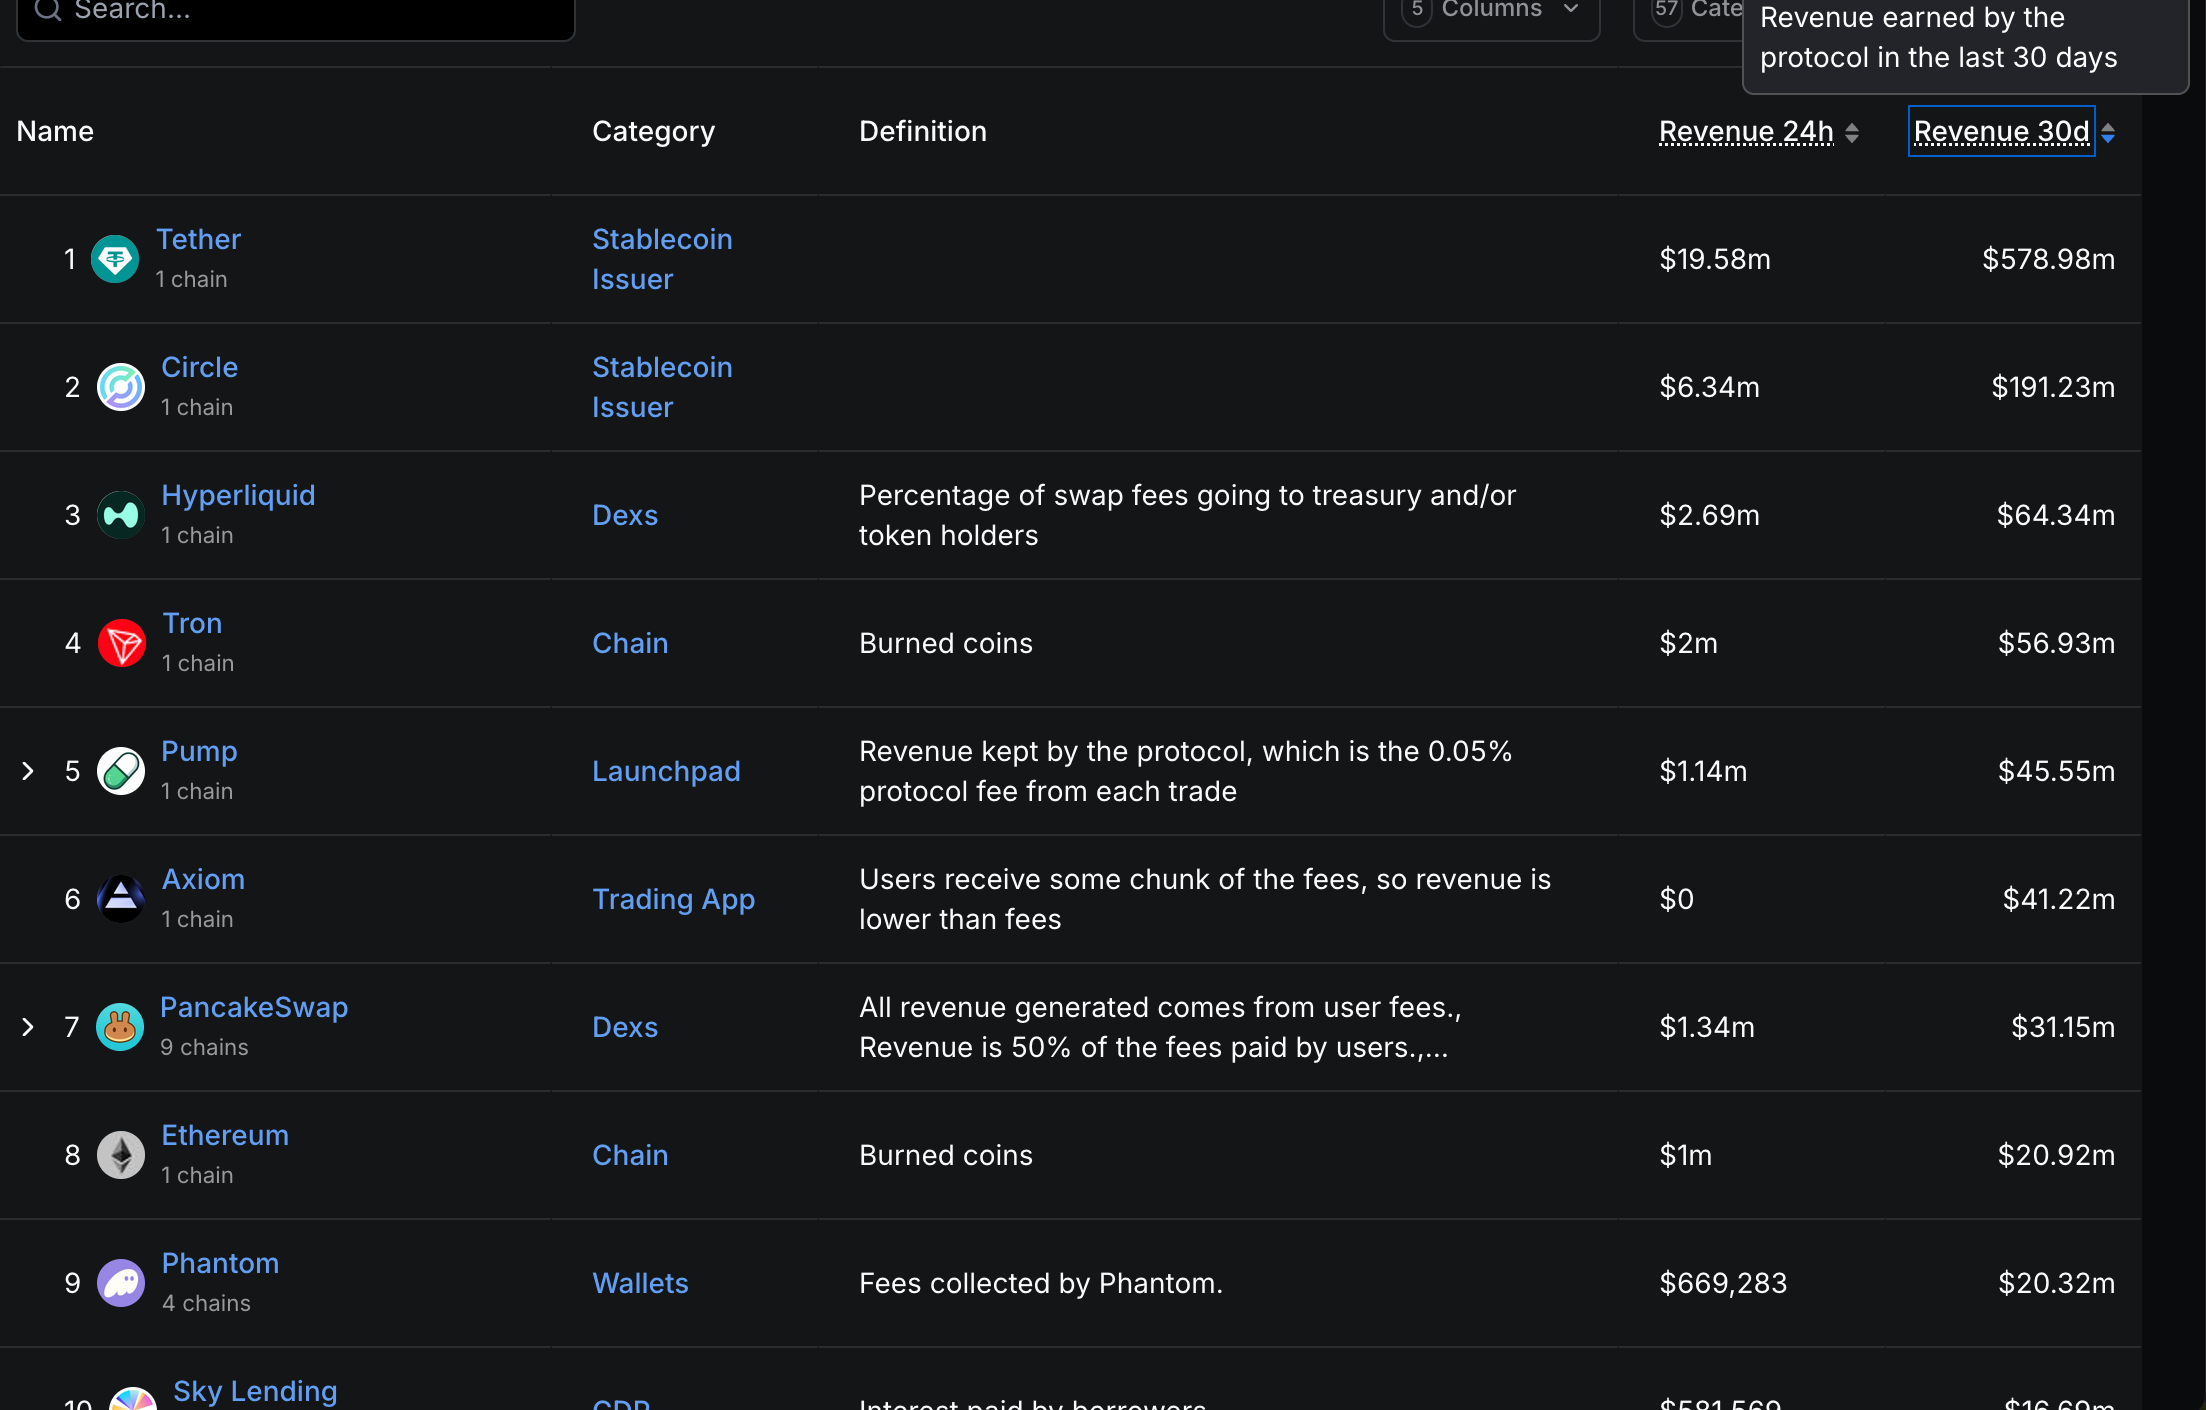Click the Tron logo icon
The image size is (2206, 1410).
(x=122, y=643)
